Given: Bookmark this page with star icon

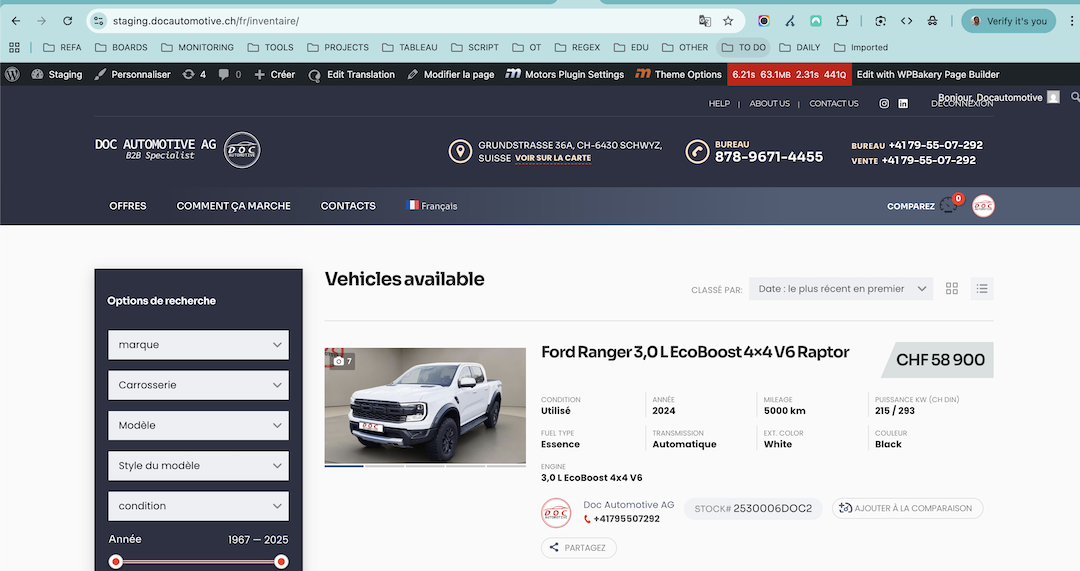Looking at the screenshot, I should click(728, 21).
